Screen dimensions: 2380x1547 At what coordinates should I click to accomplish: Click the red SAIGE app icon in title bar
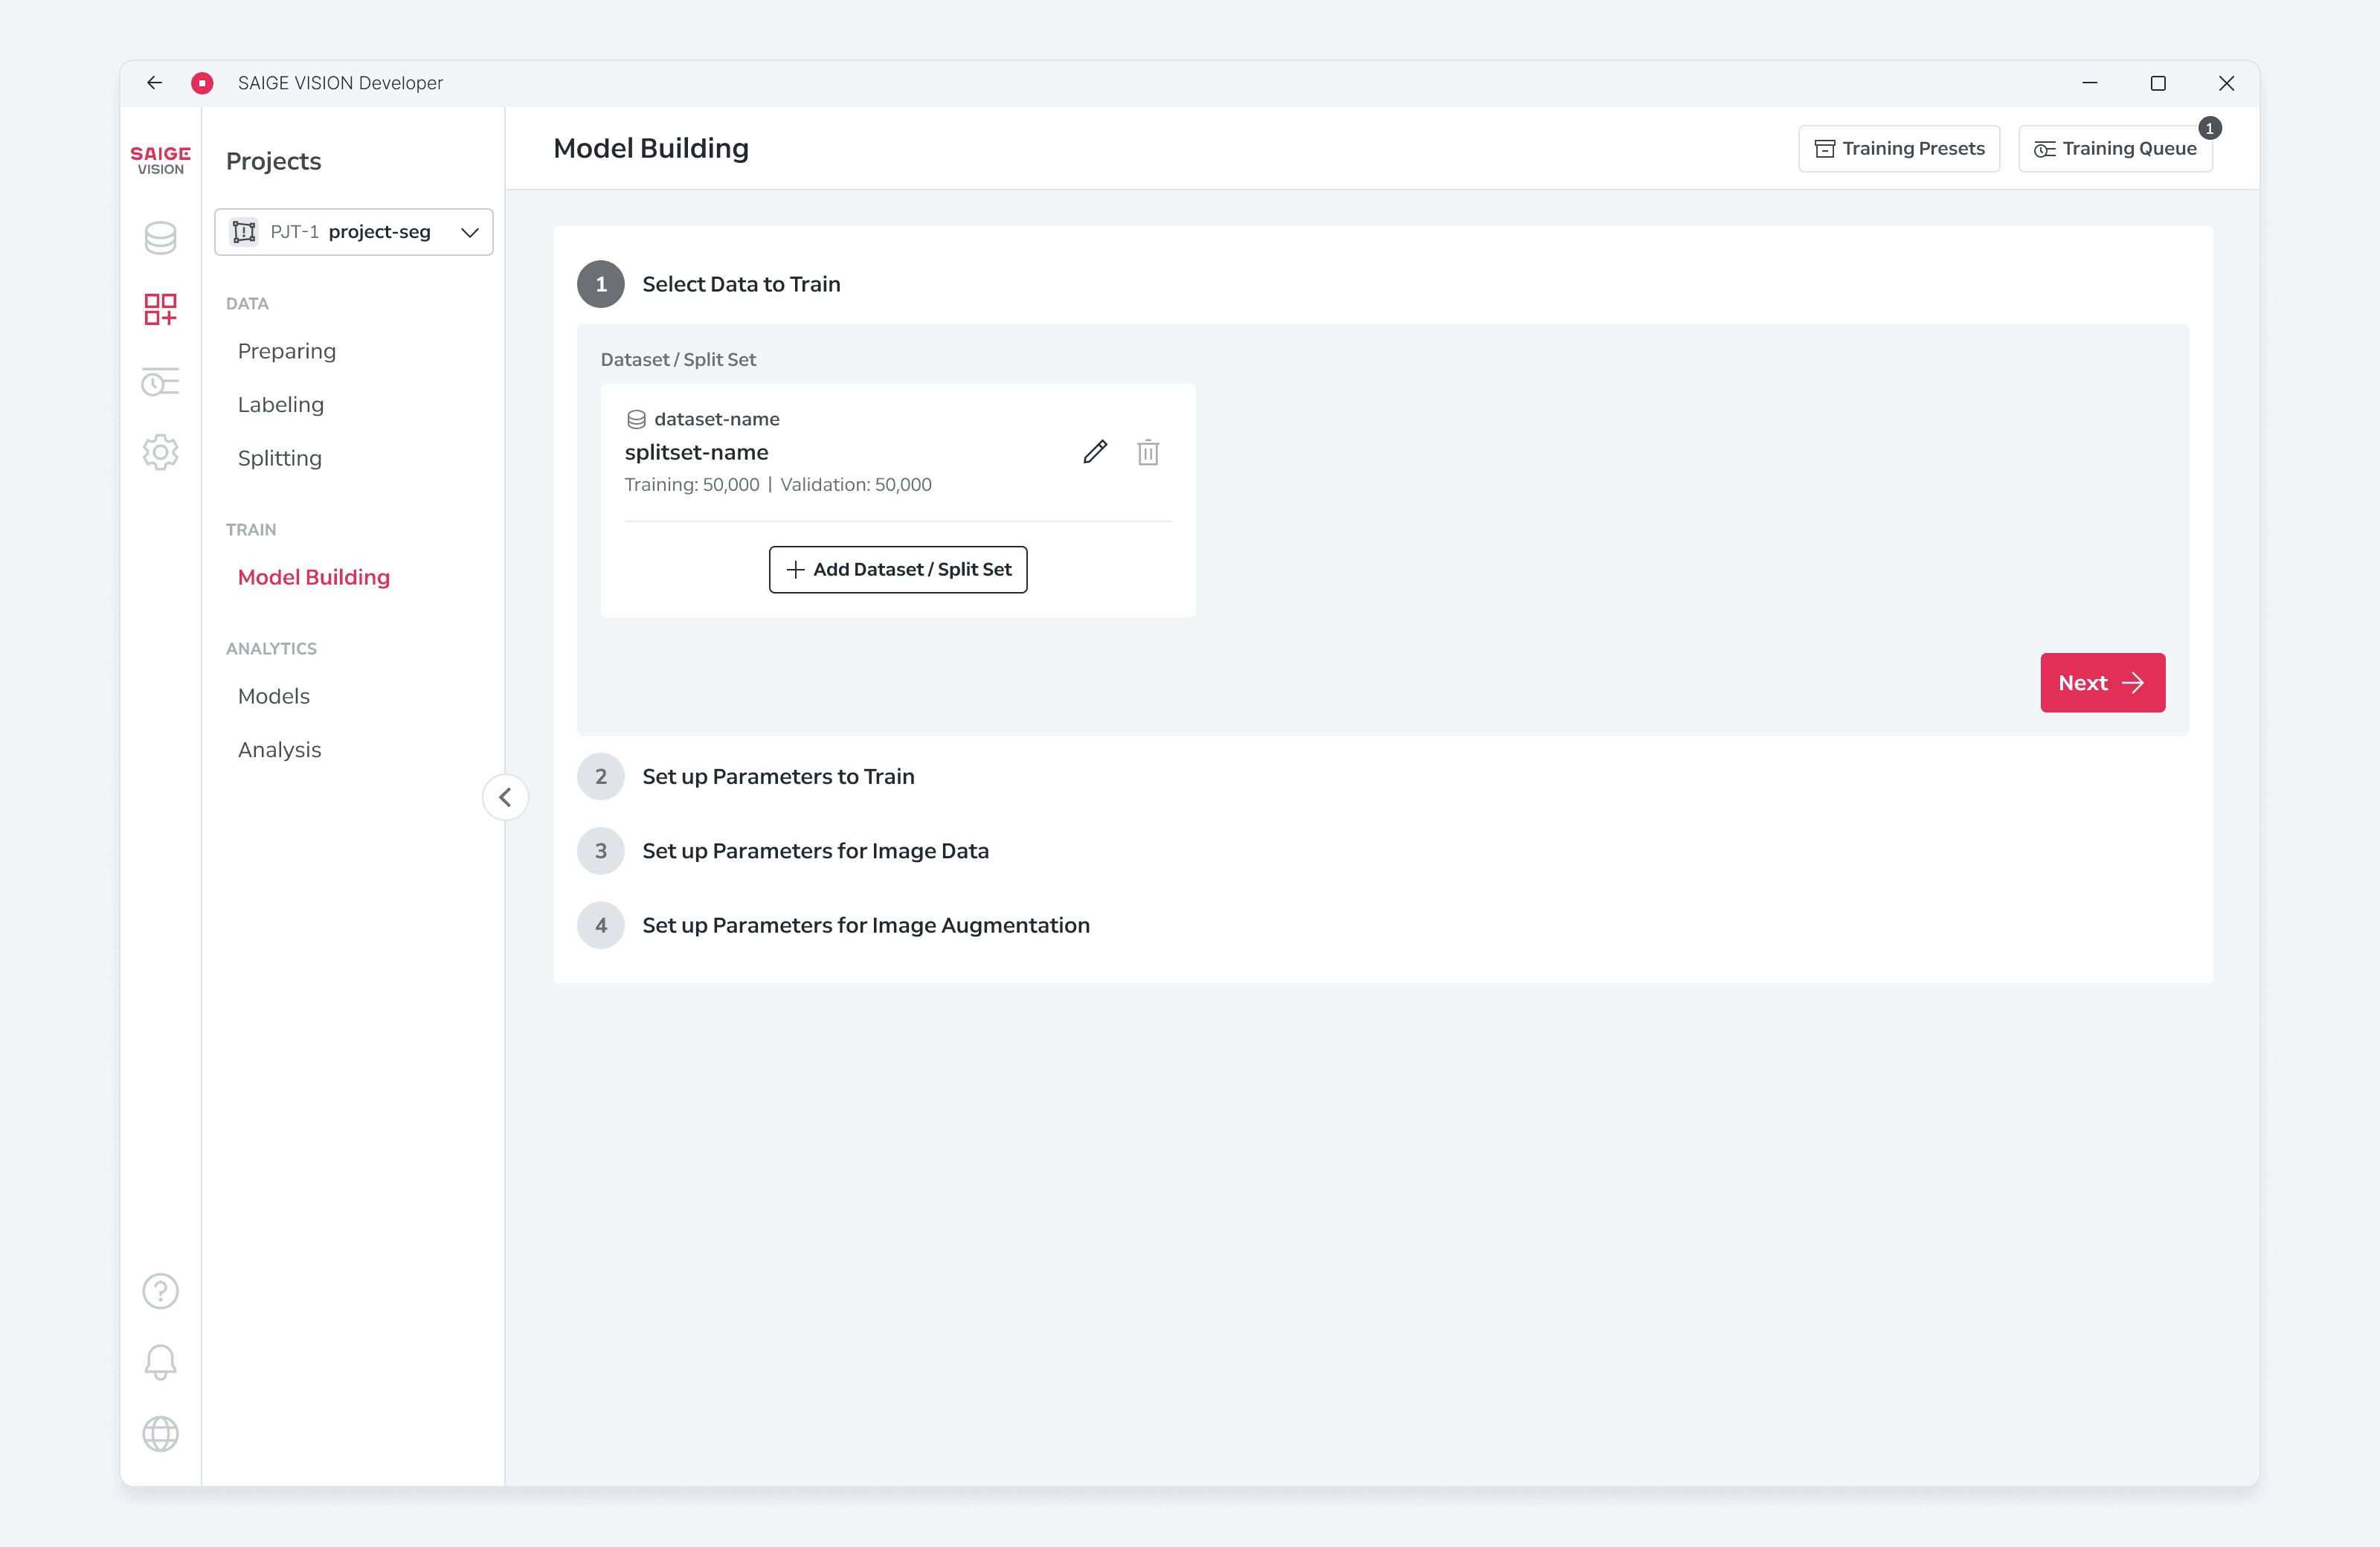[202, 83]
